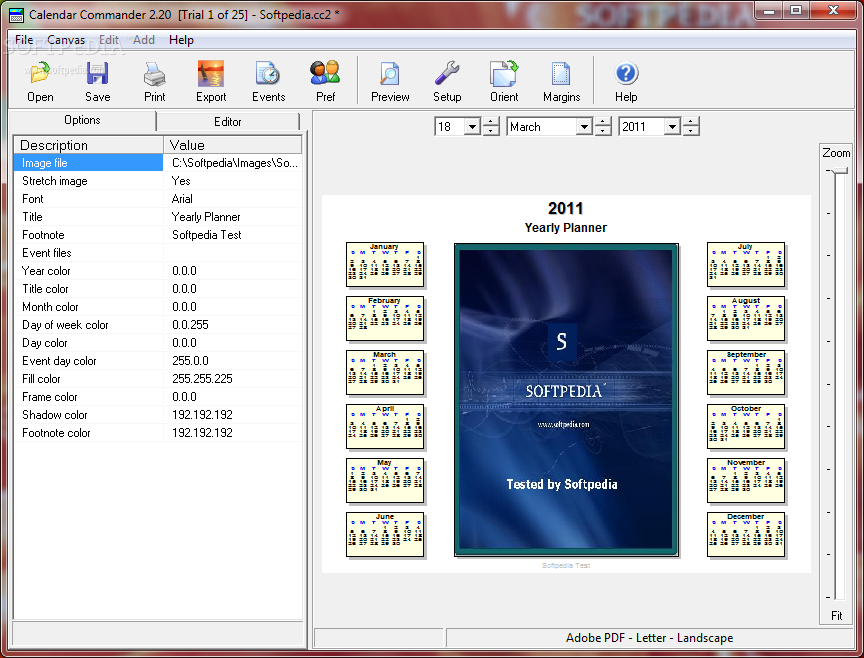Select the Shadow color row
Screen dimensions: 864x658
[158, 415]
